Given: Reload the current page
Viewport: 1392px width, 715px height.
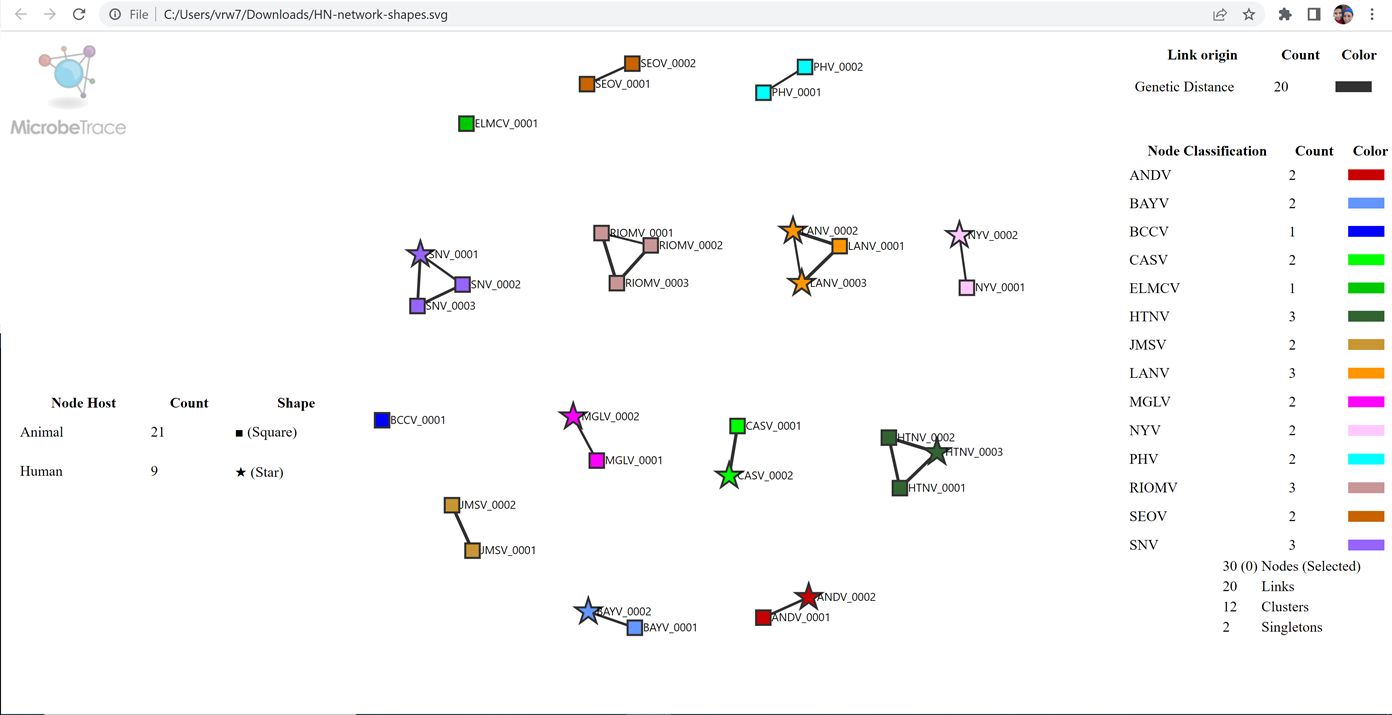Looking at the screenshot, I should (x=78, y=14).
